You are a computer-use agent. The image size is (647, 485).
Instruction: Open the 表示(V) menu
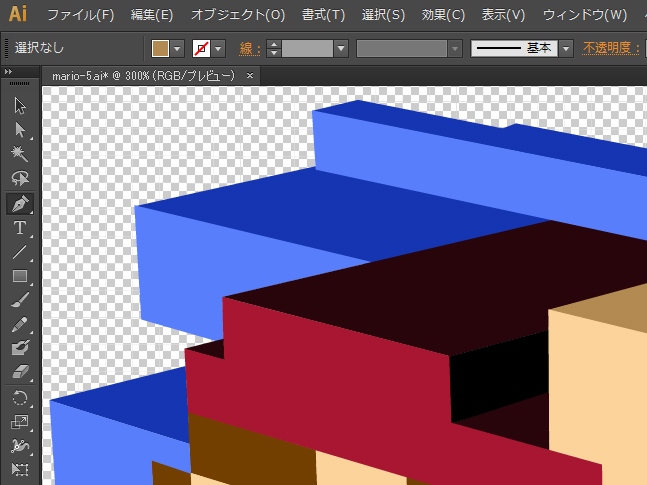click(x=503, y=15)
